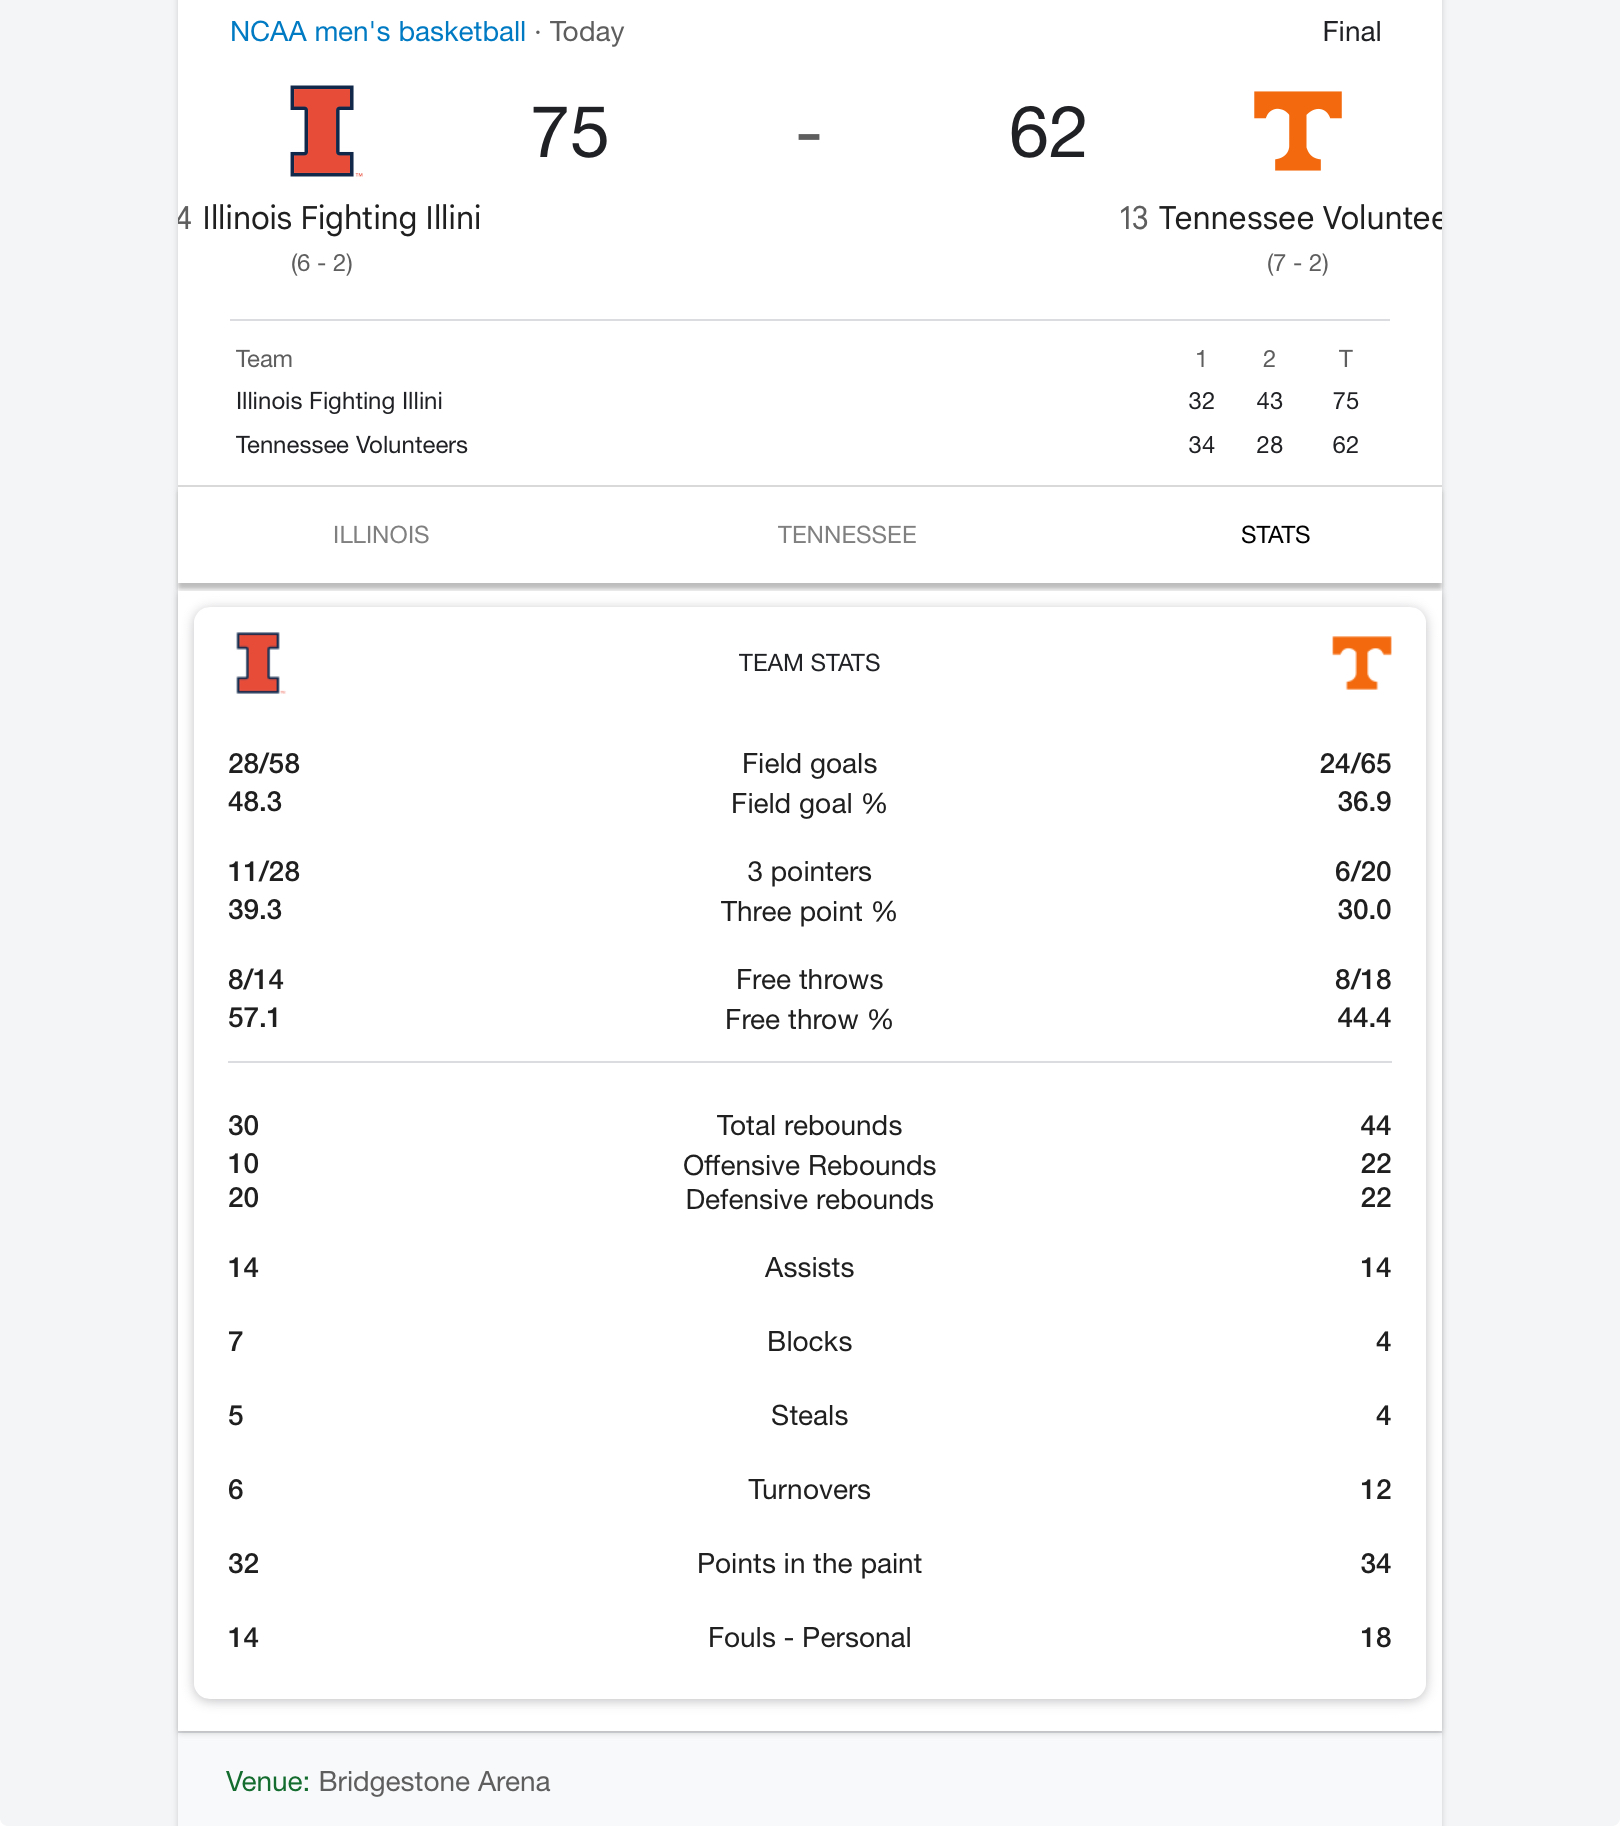
Task: Click the Illinois Fighting Illini scoreboard row
Action: [797, 401]
